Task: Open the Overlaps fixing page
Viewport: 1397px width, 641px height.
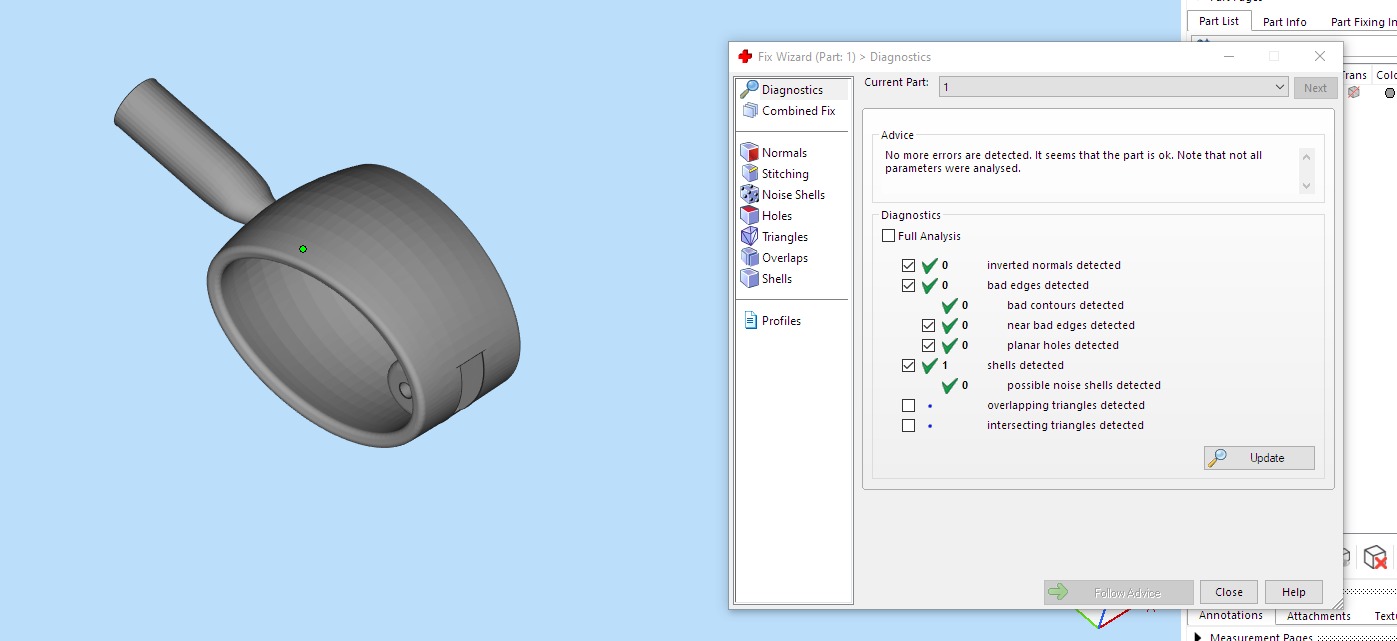Action: point(774,258)
